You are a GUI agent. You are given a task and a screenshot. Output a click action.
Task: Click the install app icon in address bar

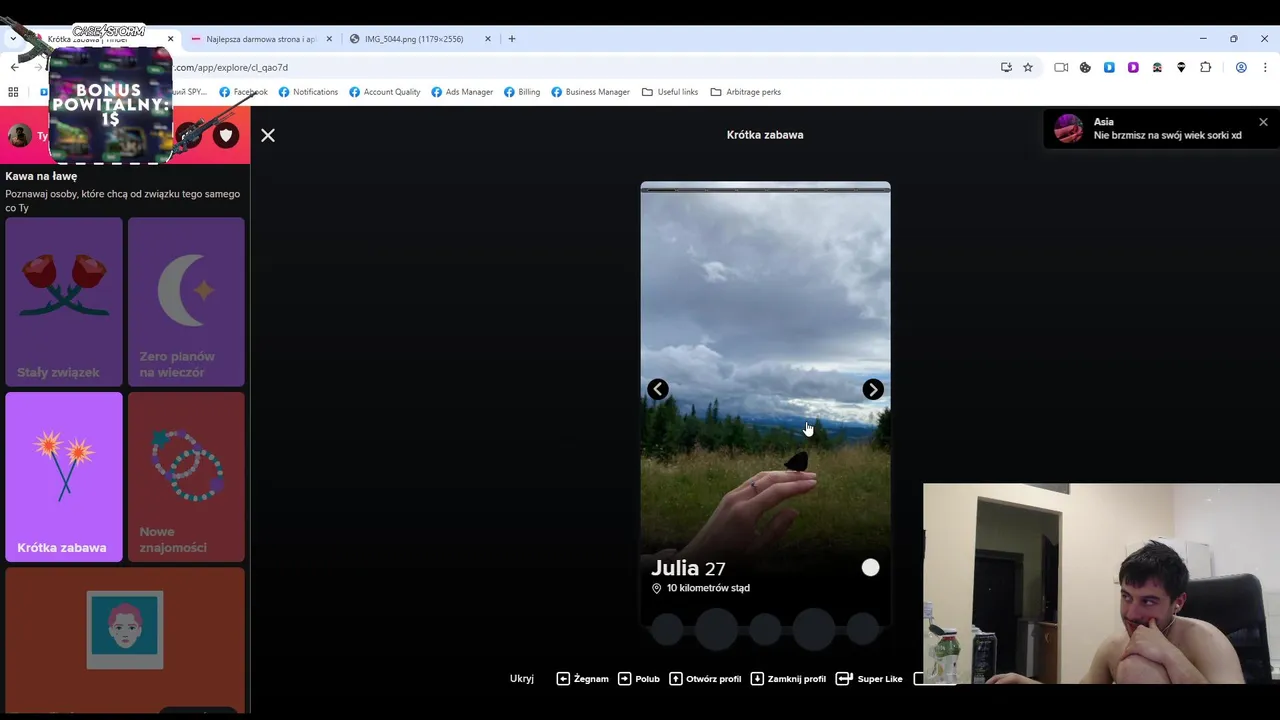1006,67
